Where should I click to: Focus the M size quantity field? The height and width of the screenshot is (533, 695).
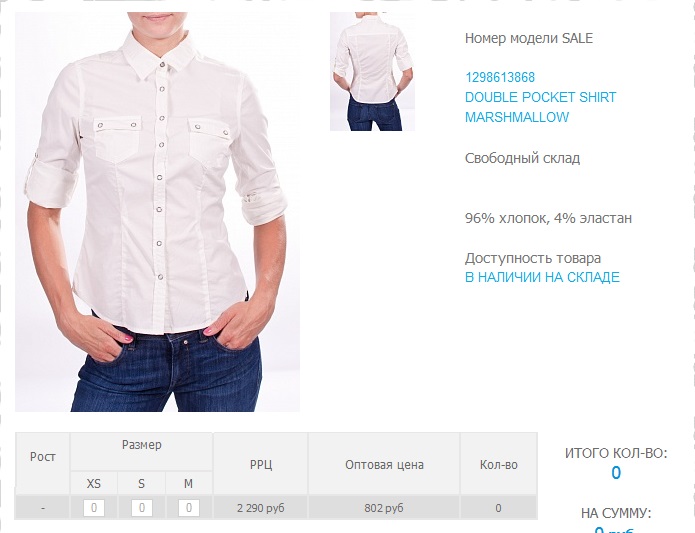pyautogui.click(x=188, y=508)
